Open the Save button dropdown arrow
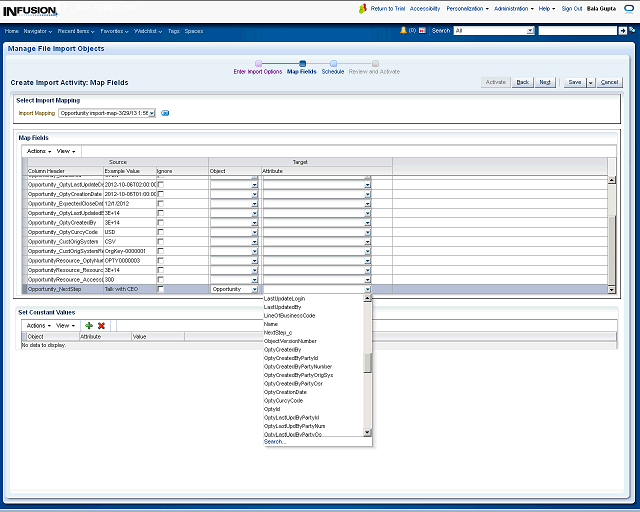Screen dimensions: 640x512 tap(591, 82)
